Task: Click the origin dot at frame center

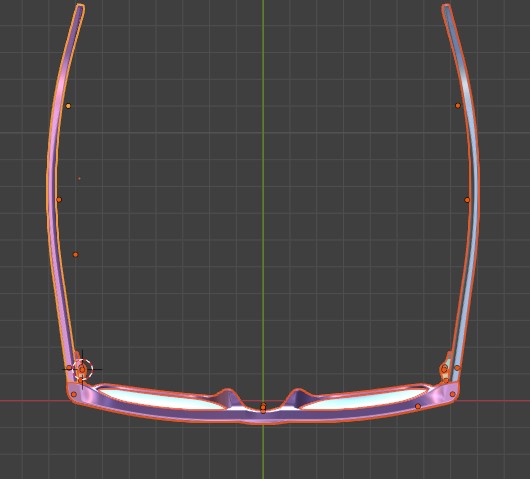Action: tap(263, 408)
